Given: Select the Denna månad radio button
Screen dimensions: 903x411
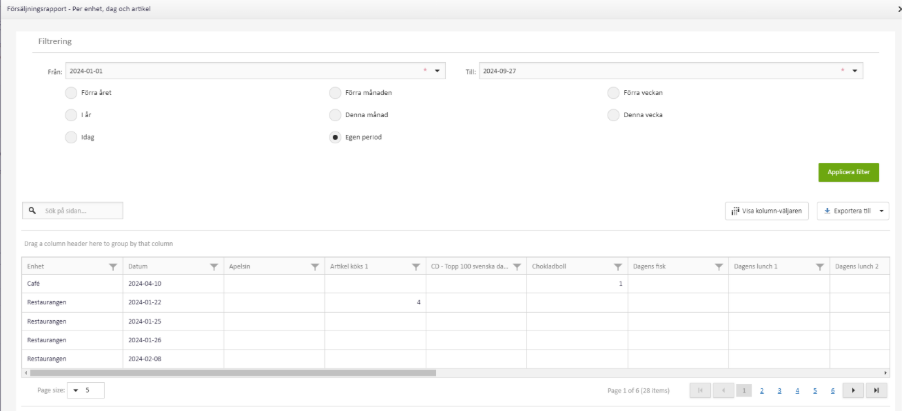Looking at the screenshot, I should coord(335,114).
